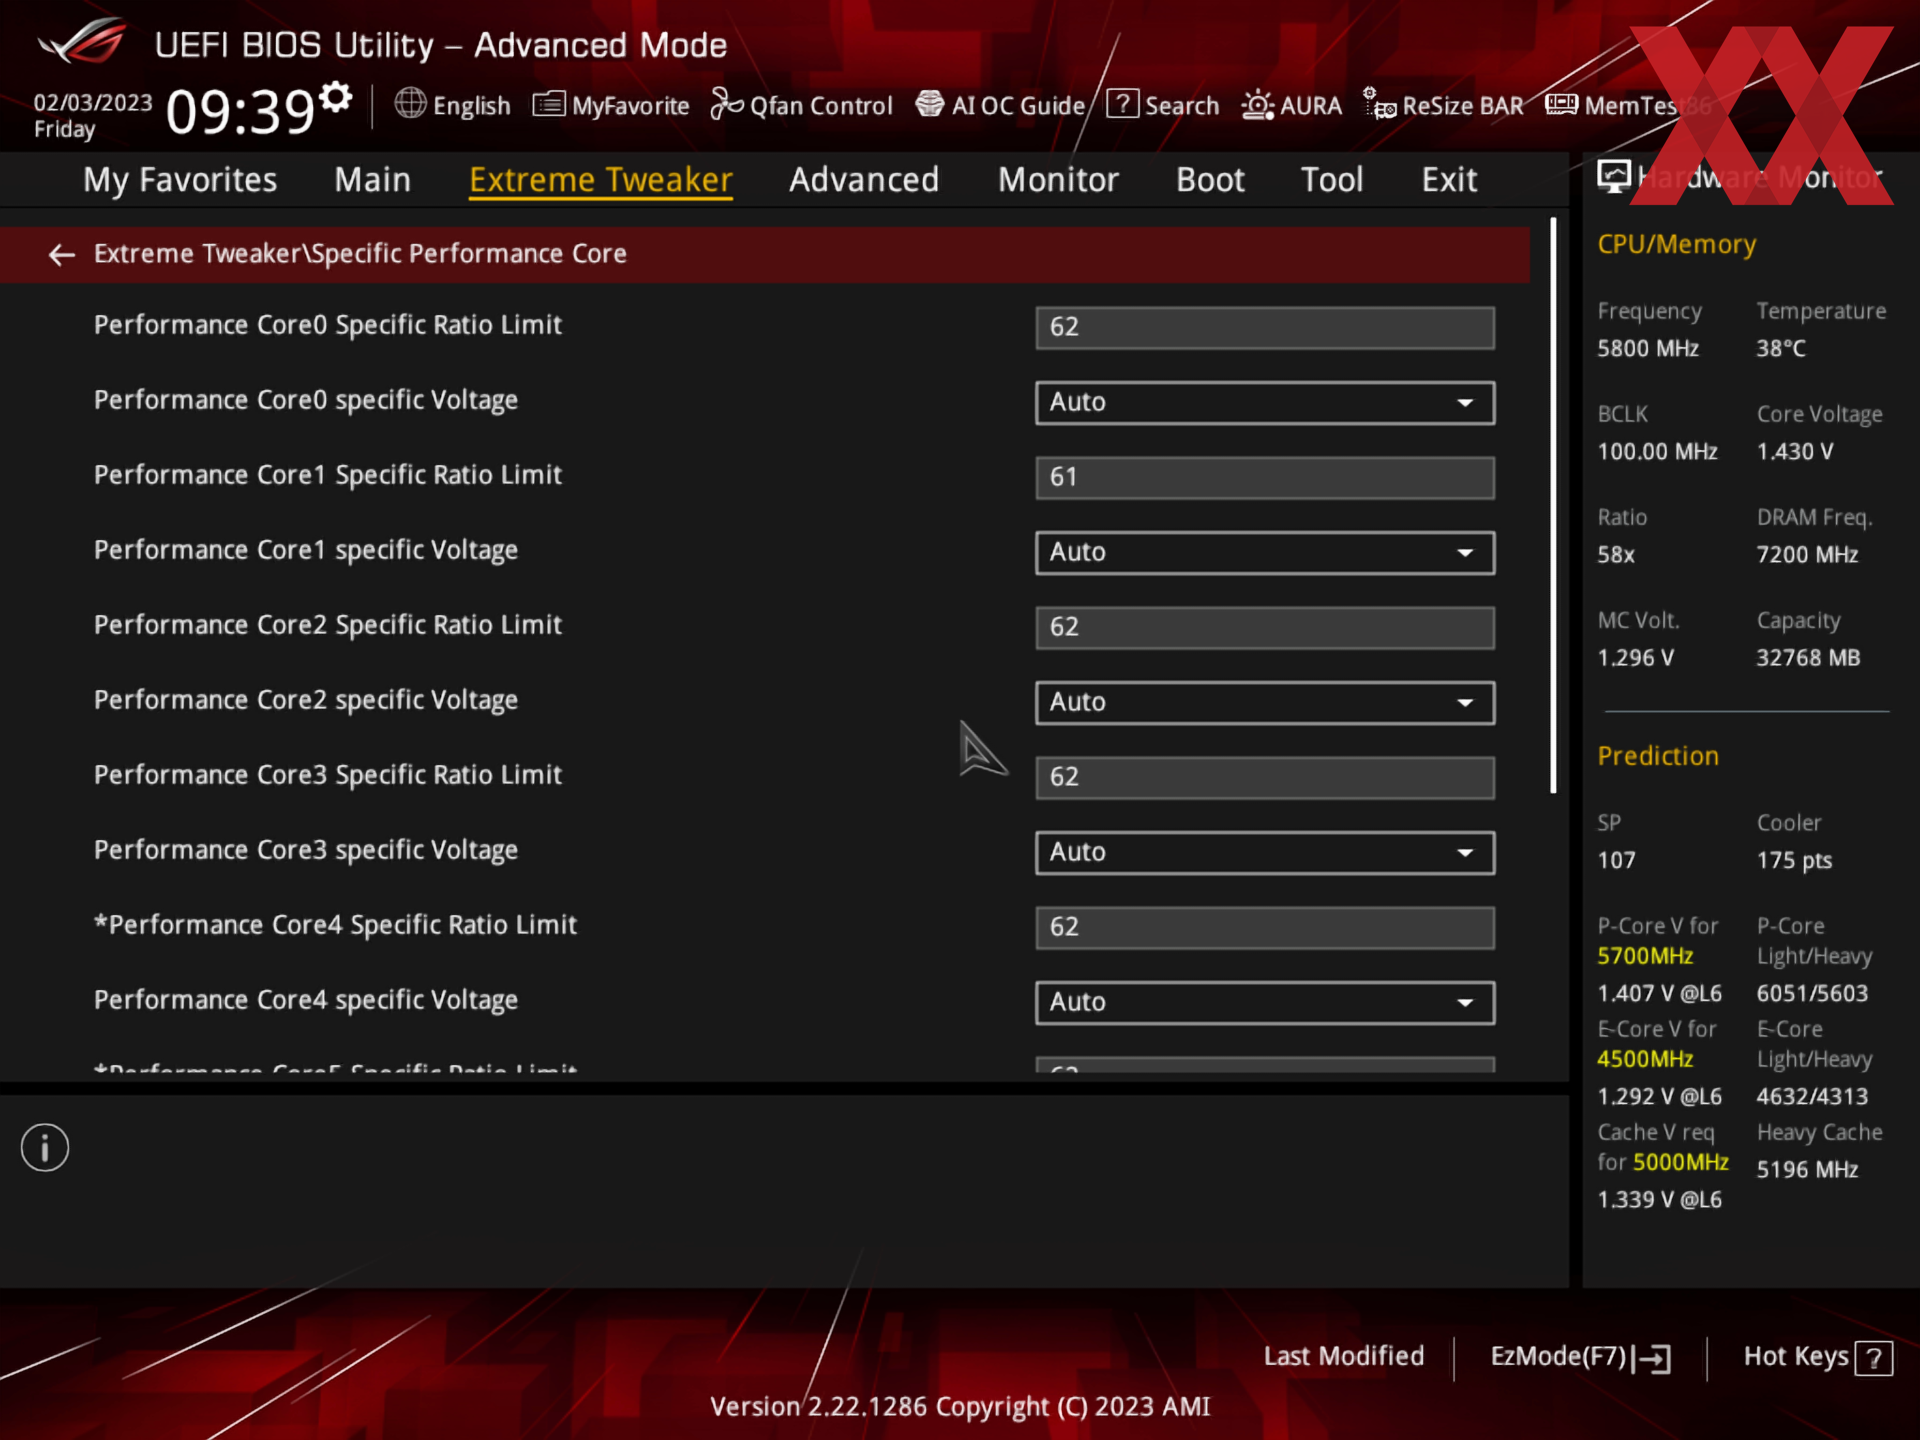Click the 5800 MHz frequency value
This screenshot has height=1440, width=1920.
click(1648, 349)
